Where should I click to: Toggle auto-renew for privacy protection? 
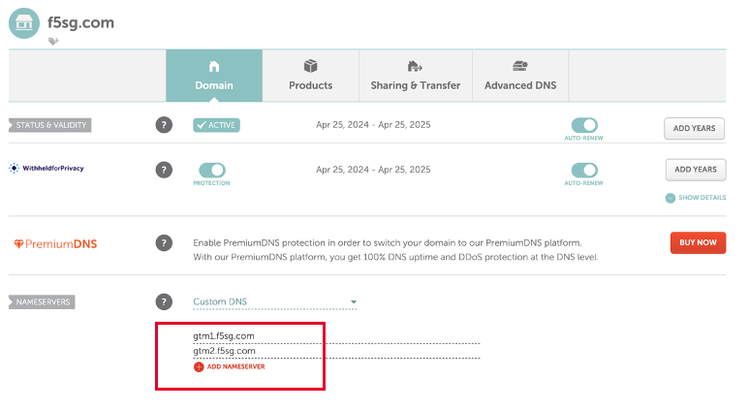[x=584, y=170]
